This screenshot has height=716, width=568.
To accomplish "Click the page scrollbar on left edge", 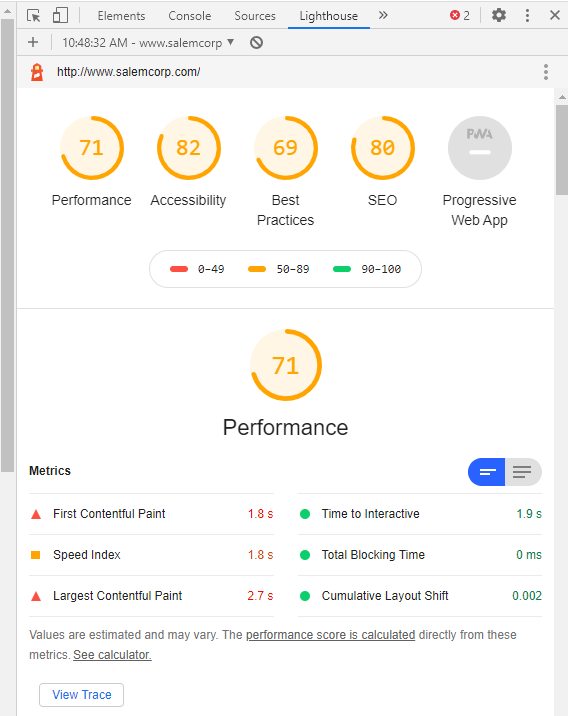I will (7, 245).
